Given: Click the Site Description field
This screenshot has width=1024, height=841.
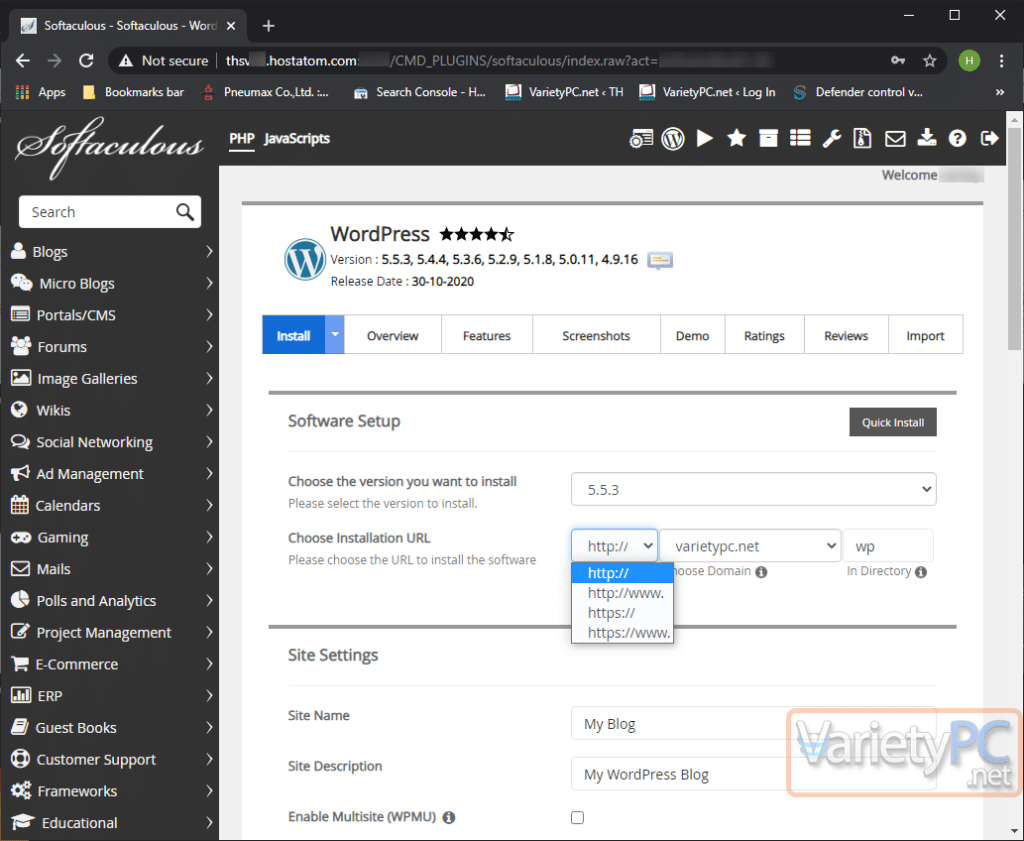Looking at the screenshot, I should 753,774.
